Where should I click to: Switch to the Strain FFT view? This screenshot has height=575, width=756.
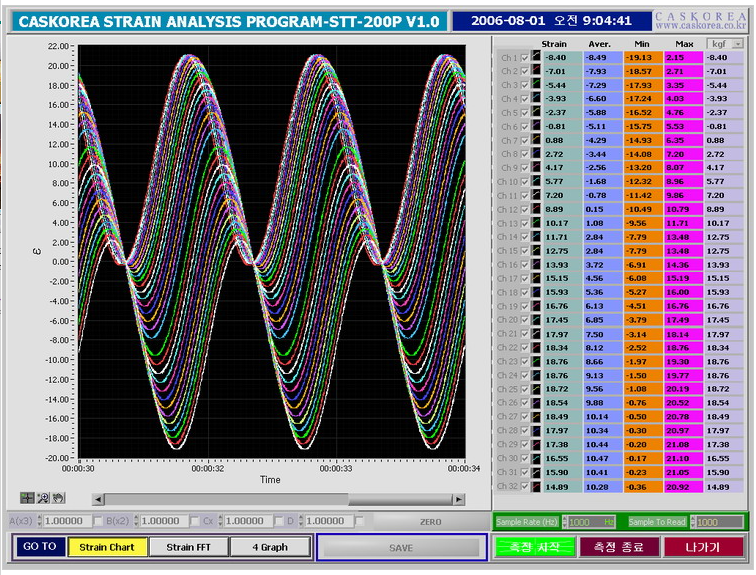pos(189,547)
